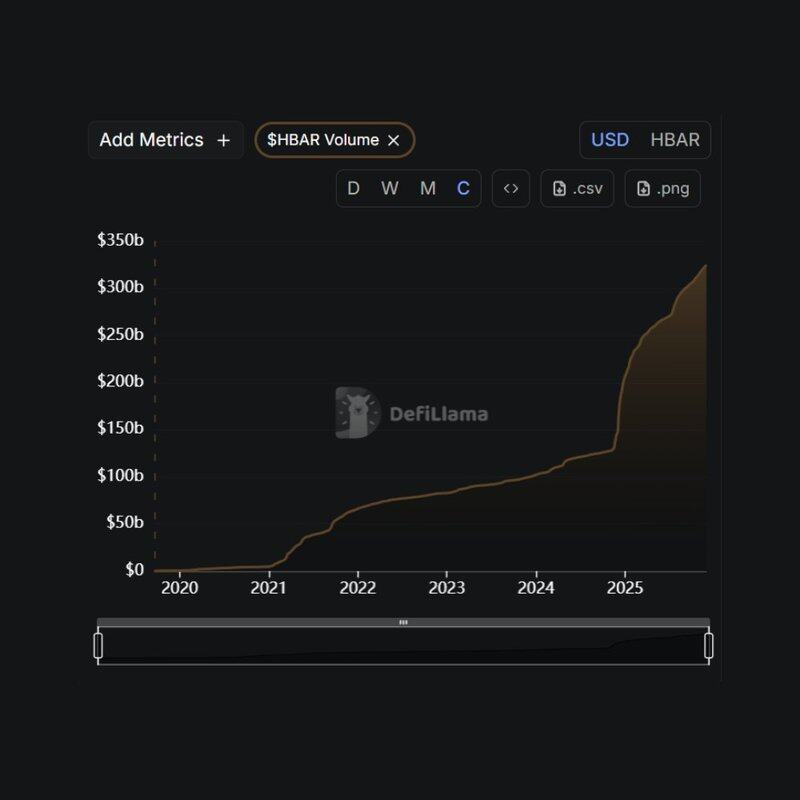
Task: Click the left range slider handle
Action: (x=98, y=646)
